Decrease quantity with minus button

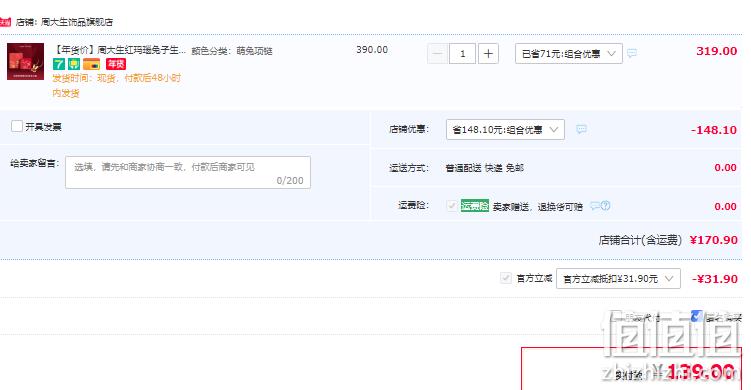point(437,53)
